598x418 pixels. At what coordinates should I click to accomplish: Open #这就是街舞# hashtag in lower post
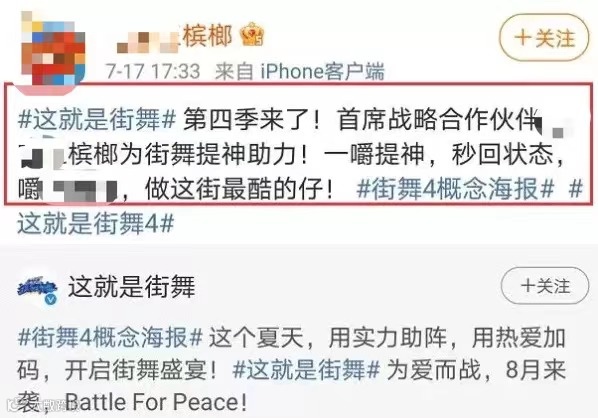tap(306, 370)
